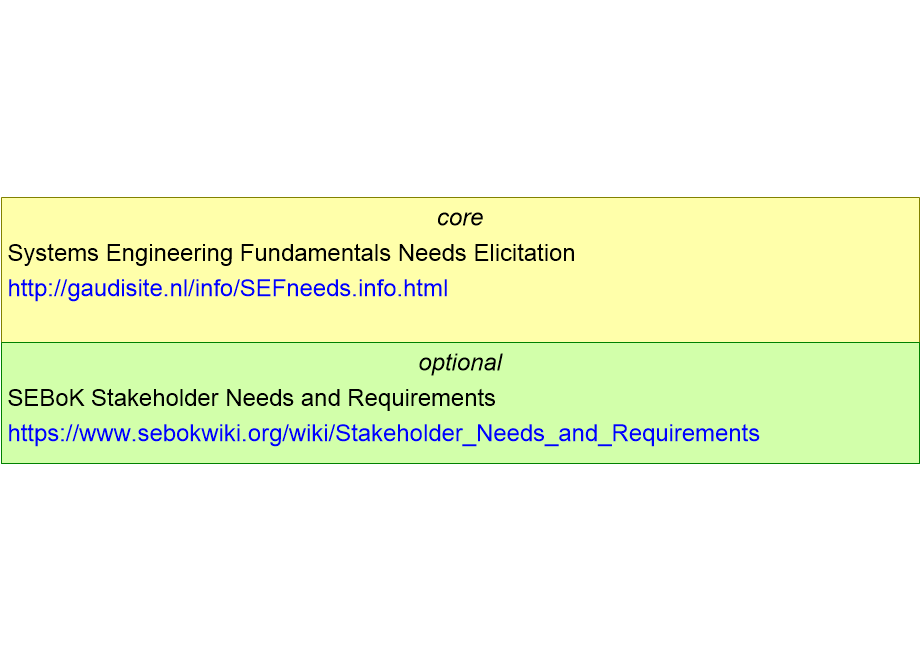Viewport: 920px width, 660px height.
Task: Click the italic "core" heading
Action: click(460, 218)
